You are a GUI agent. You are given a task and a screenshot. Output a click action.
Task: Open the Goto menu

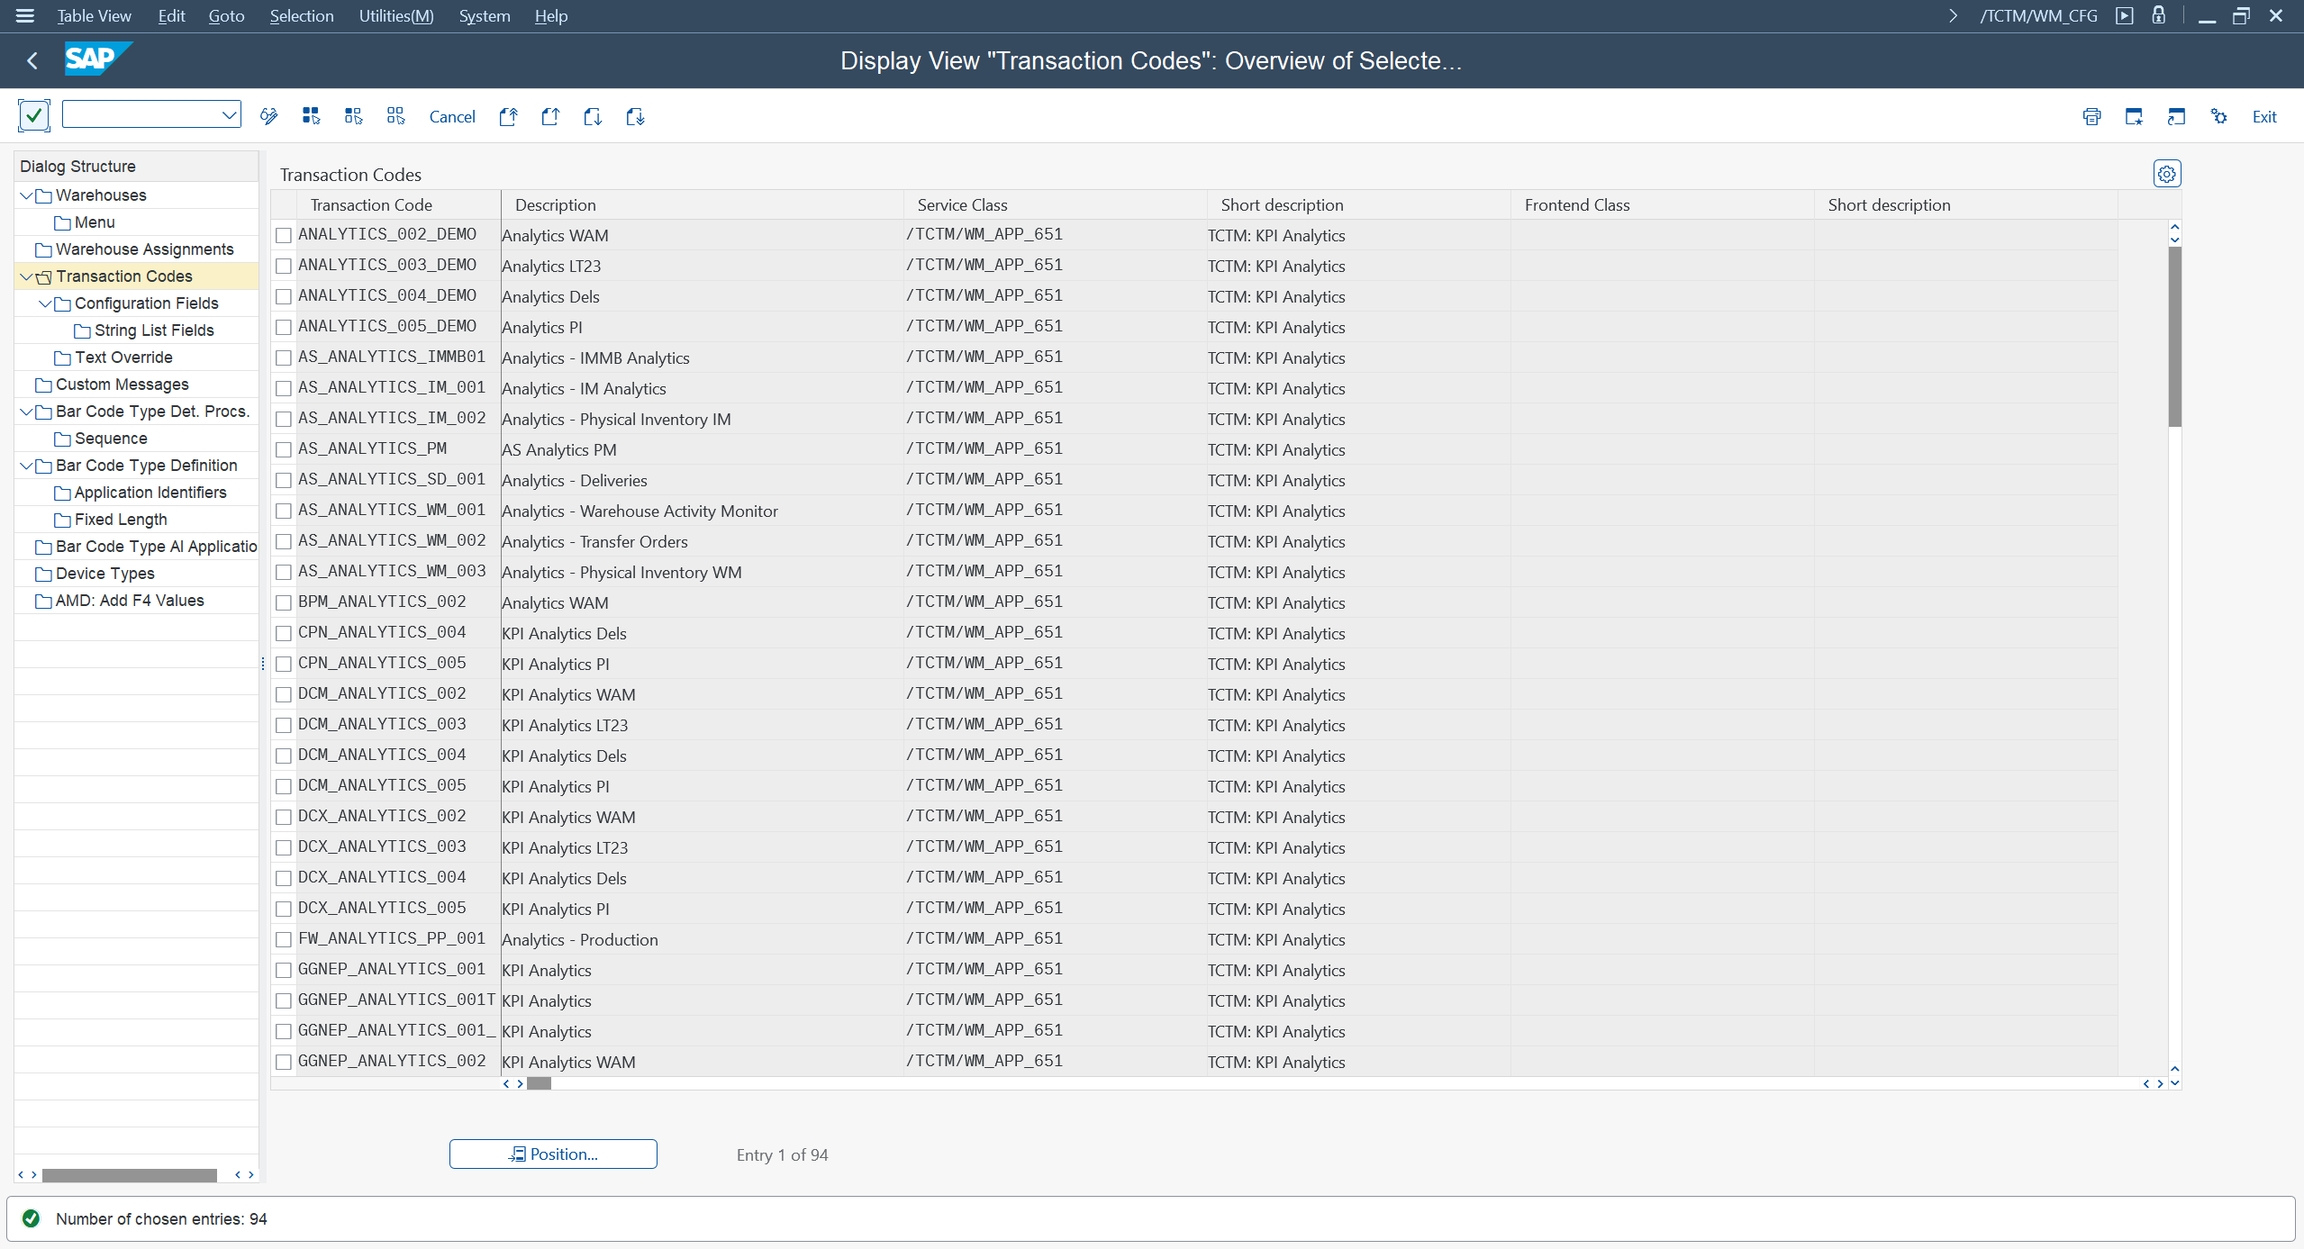[x=226, y=16]
